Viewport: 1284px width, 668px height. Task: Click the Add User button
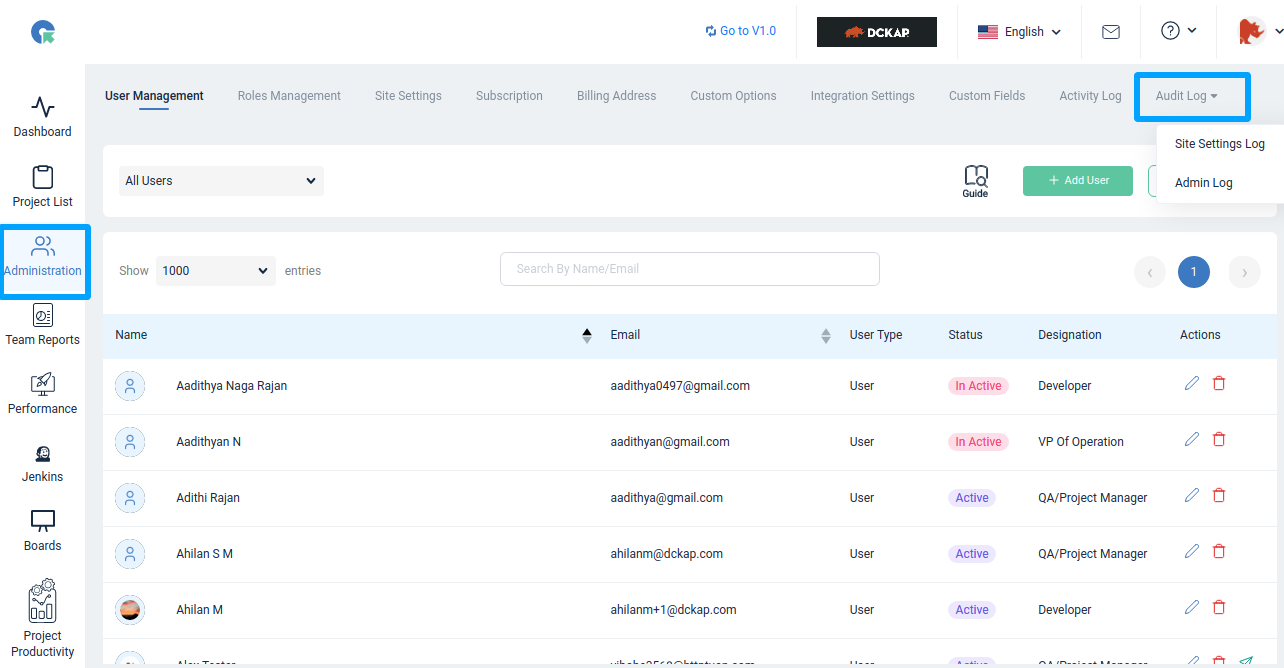pyautogui.click(x=1078, y=181)
